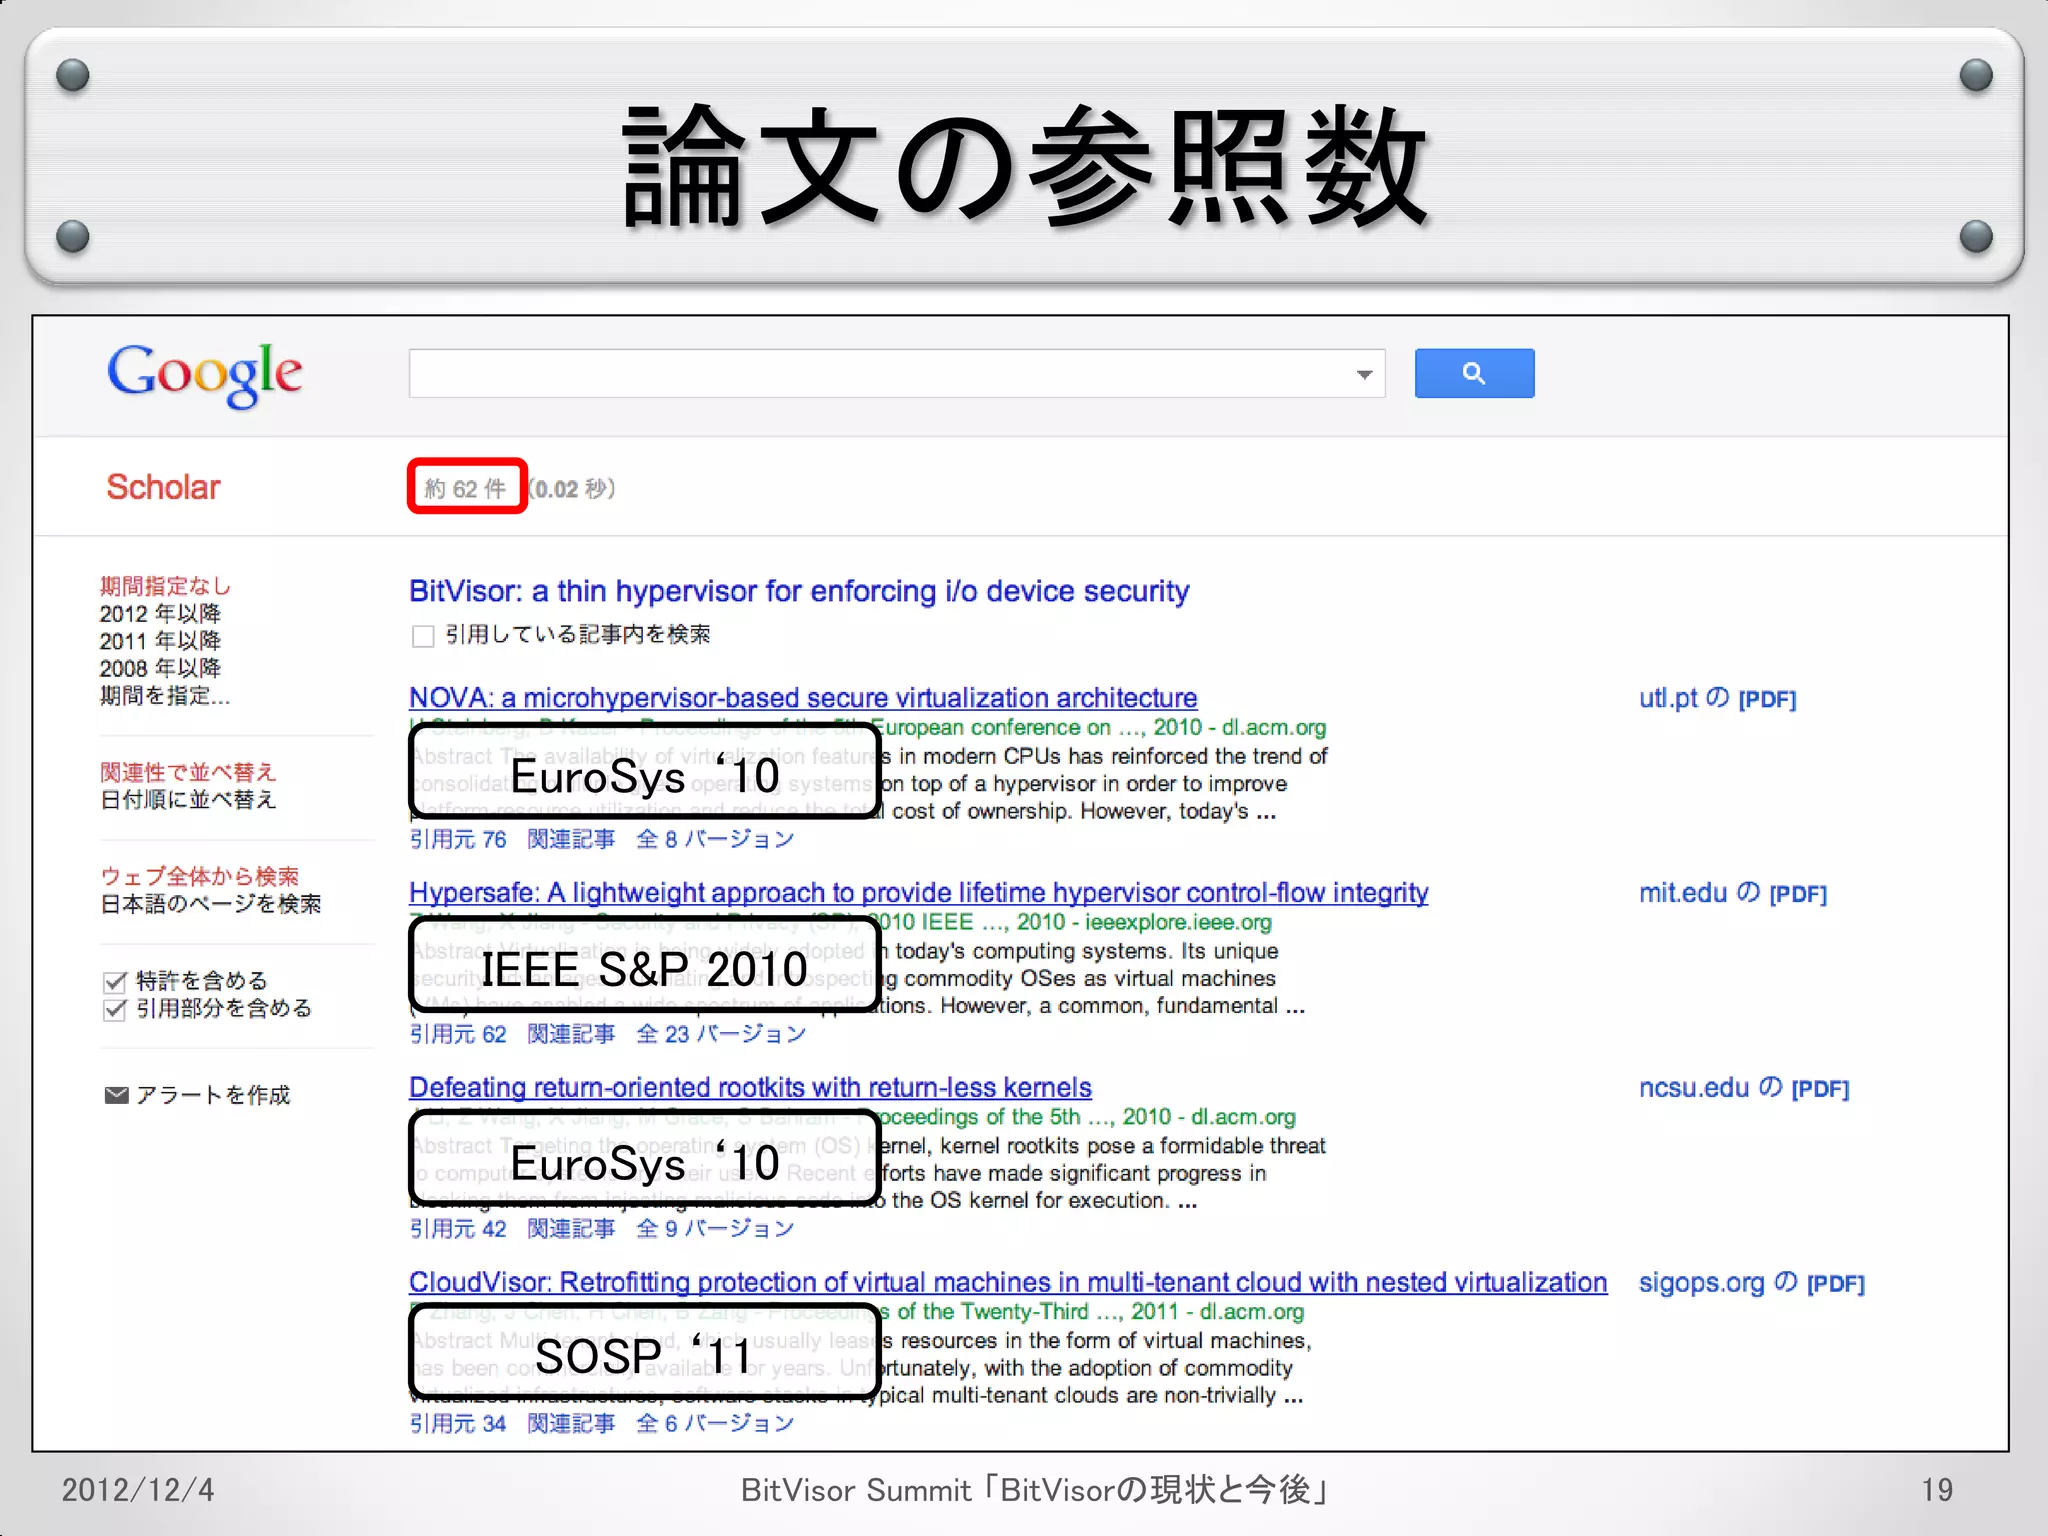The image size is (2048, 1536).
Task: Open 関連記事 for the NOVA result
Action: [x=571, y=839]
